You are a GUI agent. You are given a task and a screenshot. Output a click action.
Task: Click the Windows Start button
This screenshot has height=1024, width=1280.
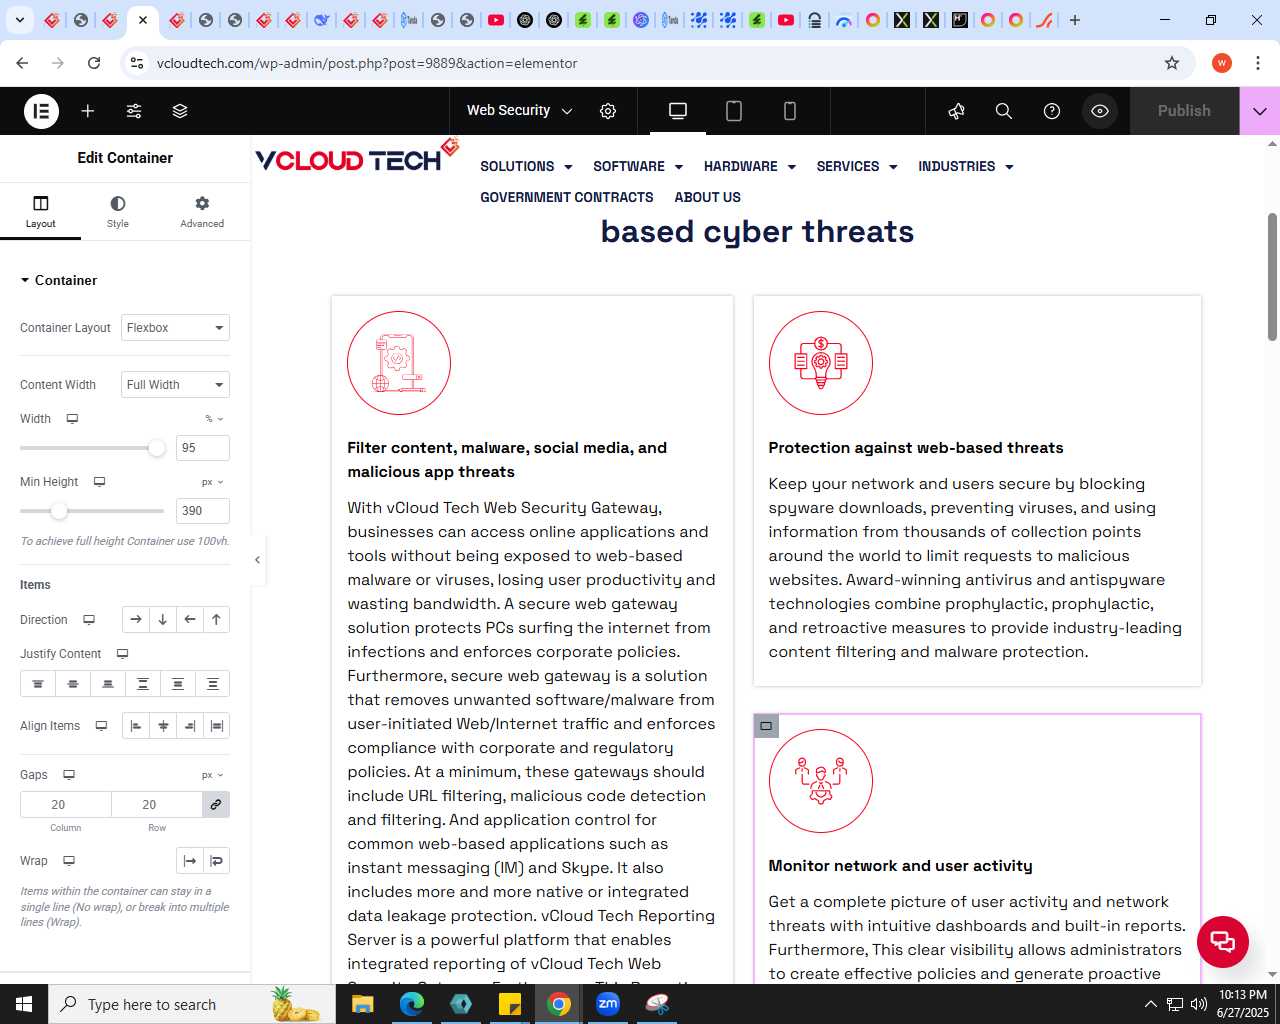[x=24, y=1004]
